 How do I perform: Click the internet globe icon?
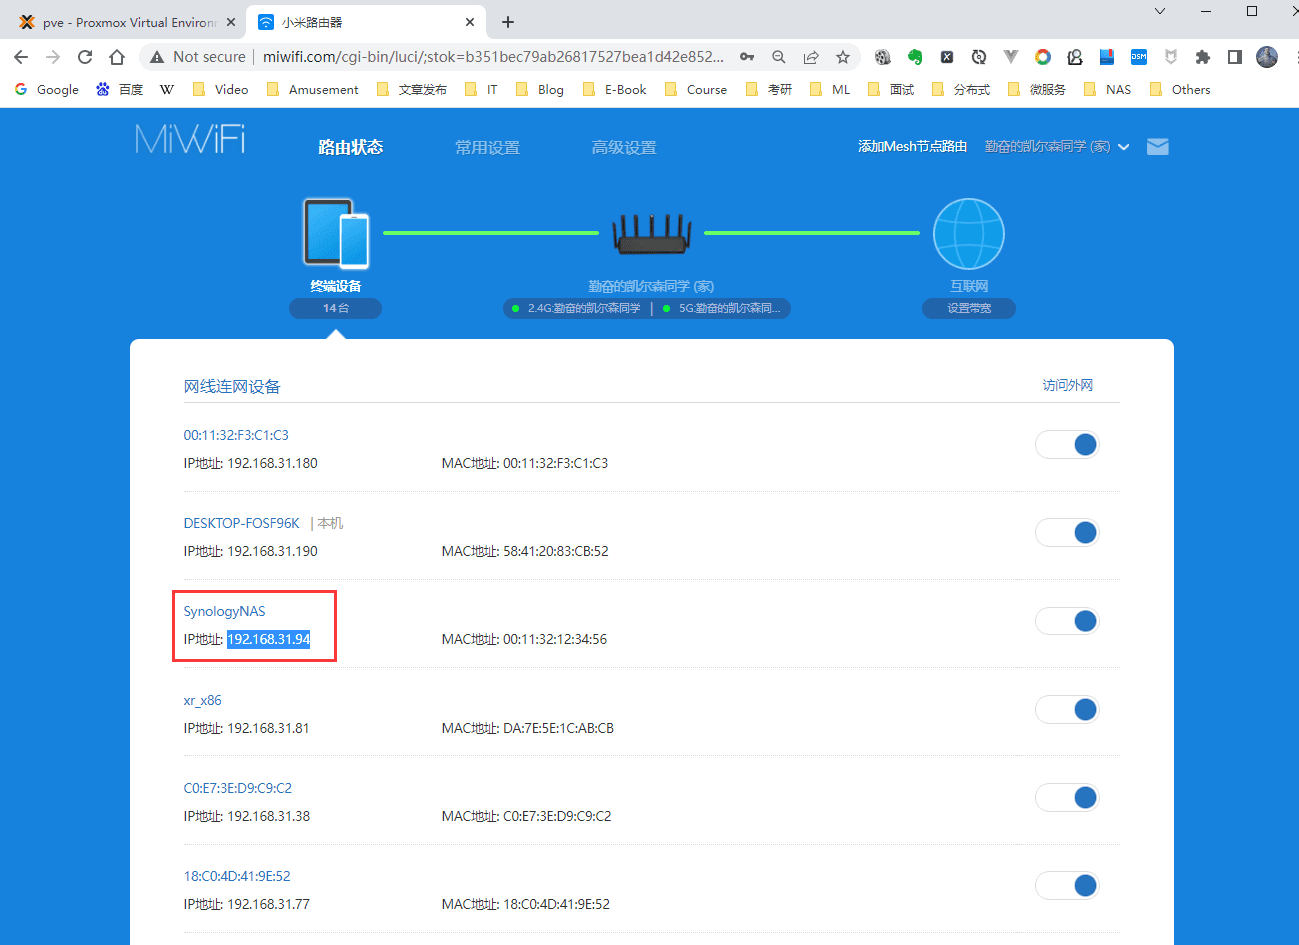969,234
